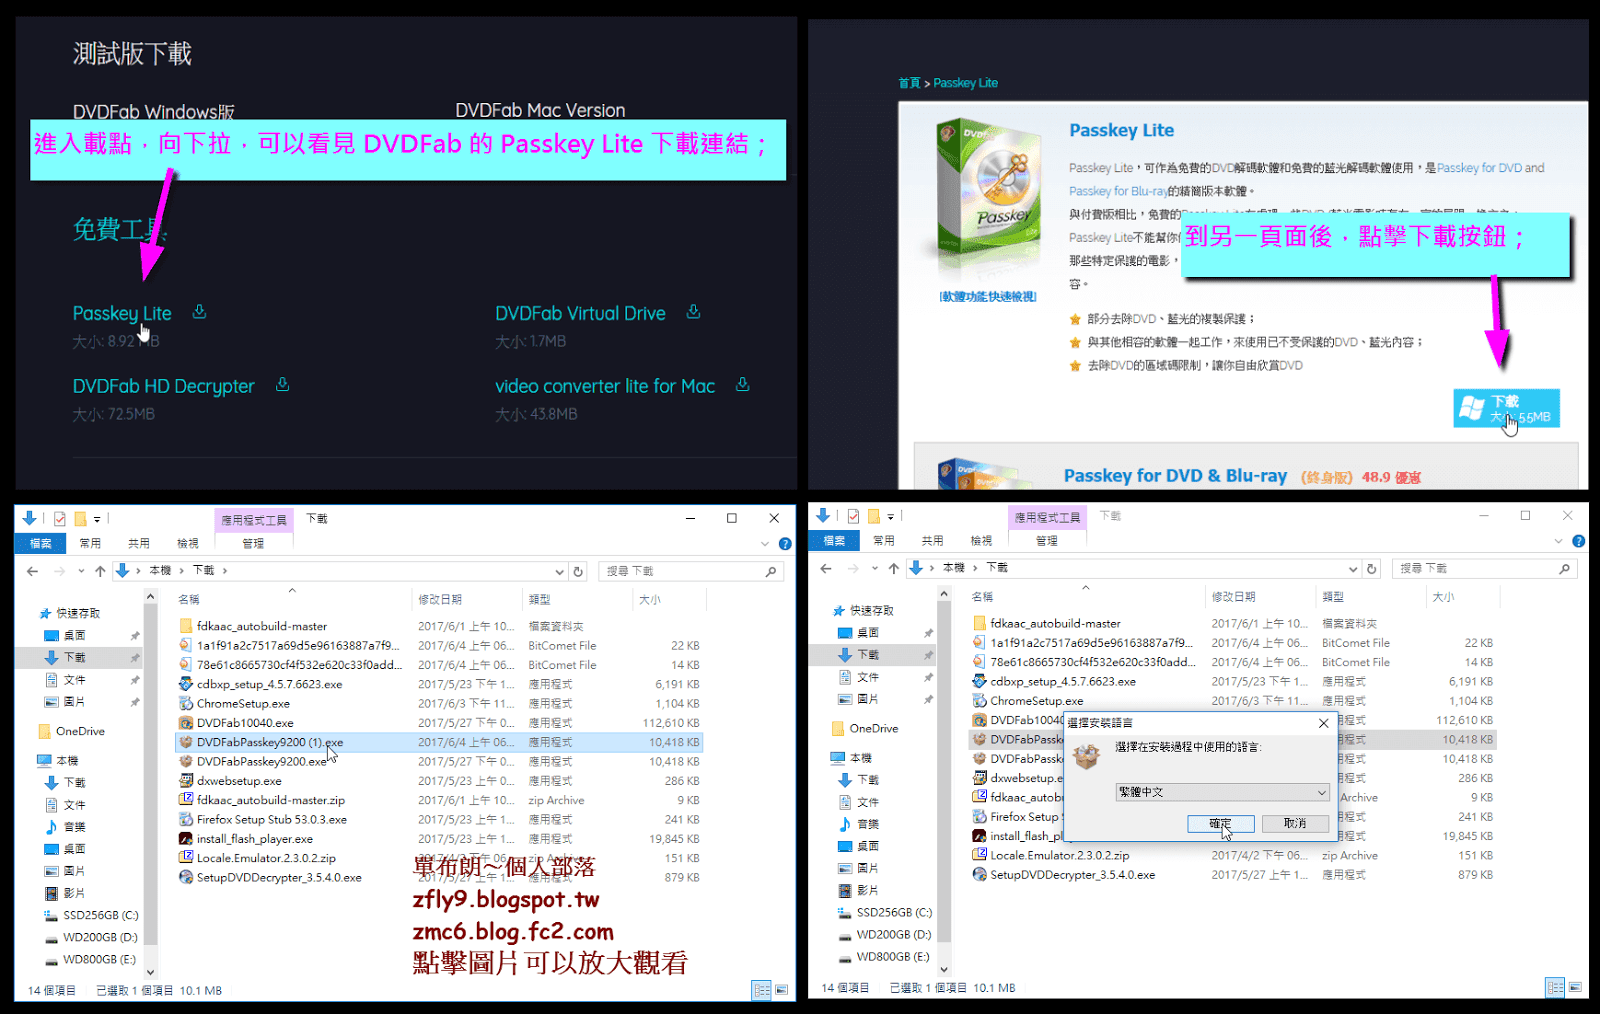Open the recent locations dropdown in left Explorer
Viewport: 1600px width, 1014px height.
(x=81, y=571)
